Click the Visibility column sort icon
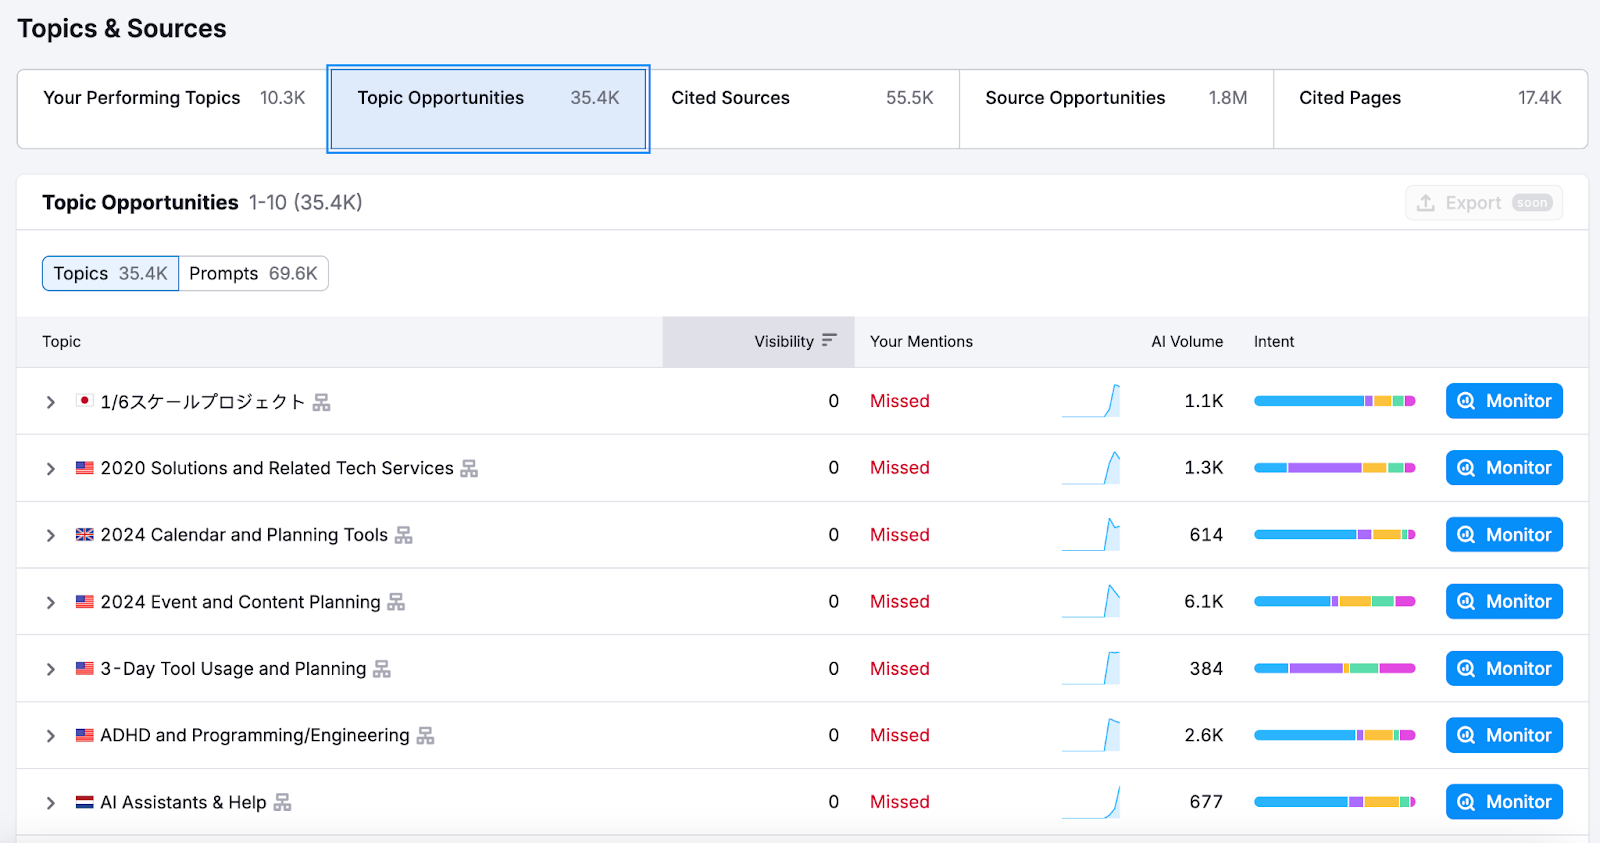1600x843 pixels. (828, 341)
